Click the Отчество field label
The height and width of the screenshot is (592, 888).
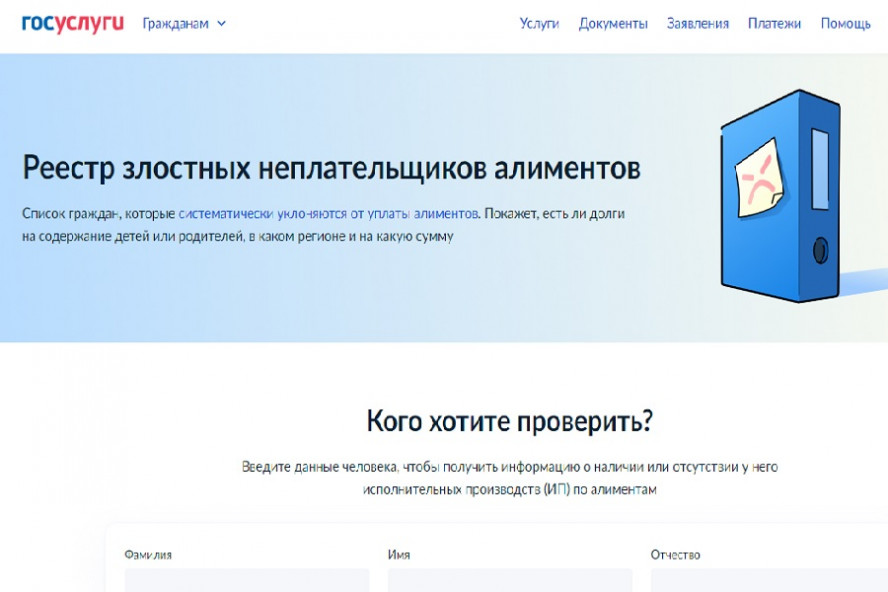pyautogui.click(x=675, y=555)
